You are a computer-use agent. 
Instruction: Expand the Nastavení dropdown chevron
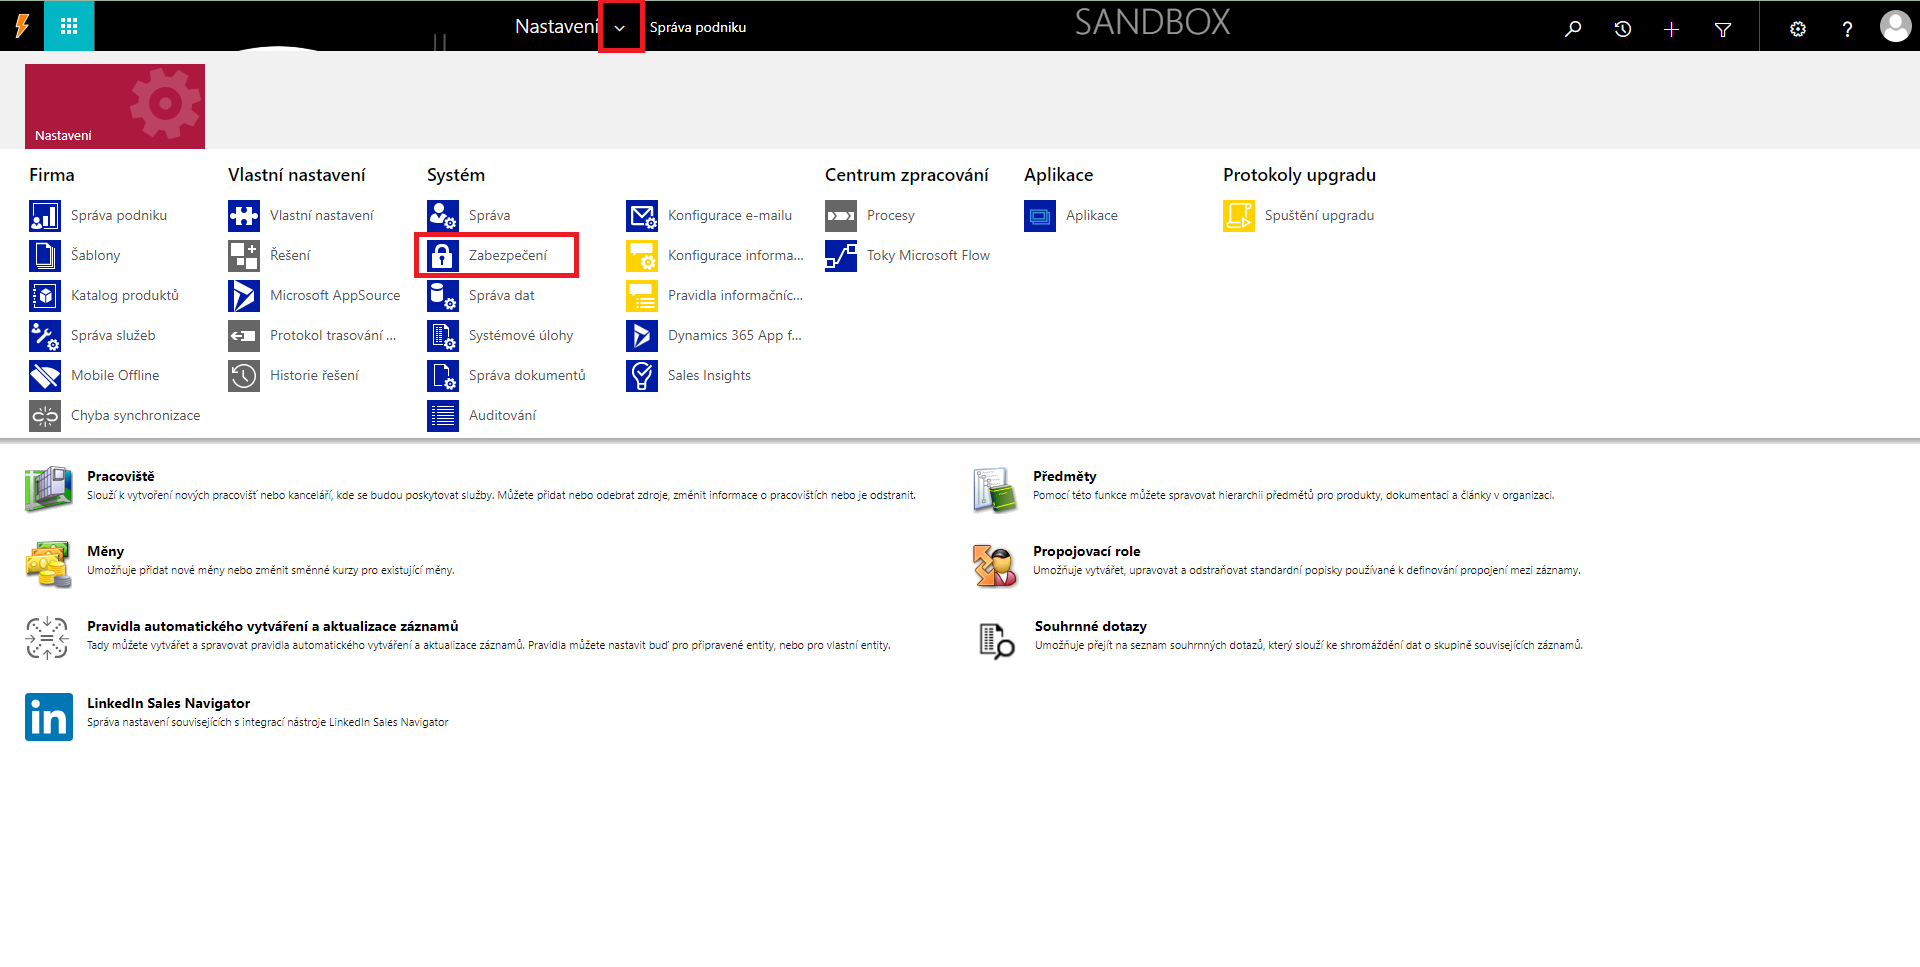pos(620,28)
